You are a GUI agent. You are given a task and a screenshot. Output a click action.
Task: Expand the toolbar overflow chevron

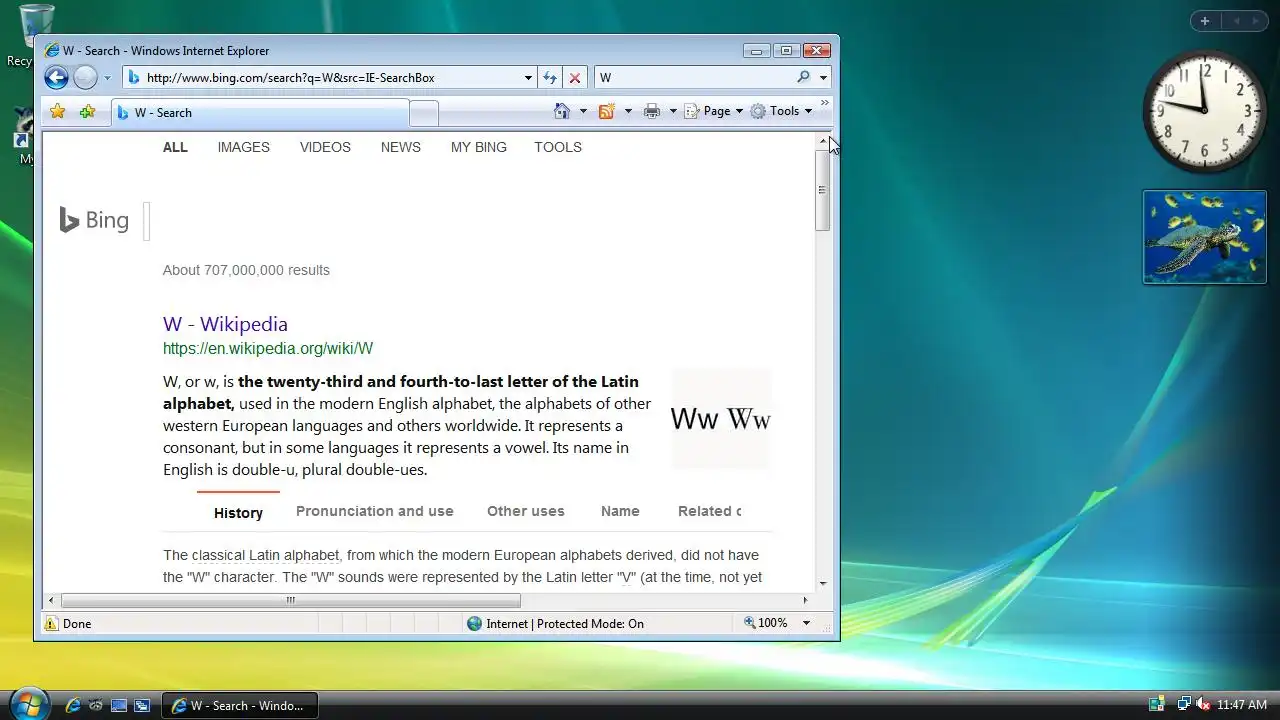(825, 103)
